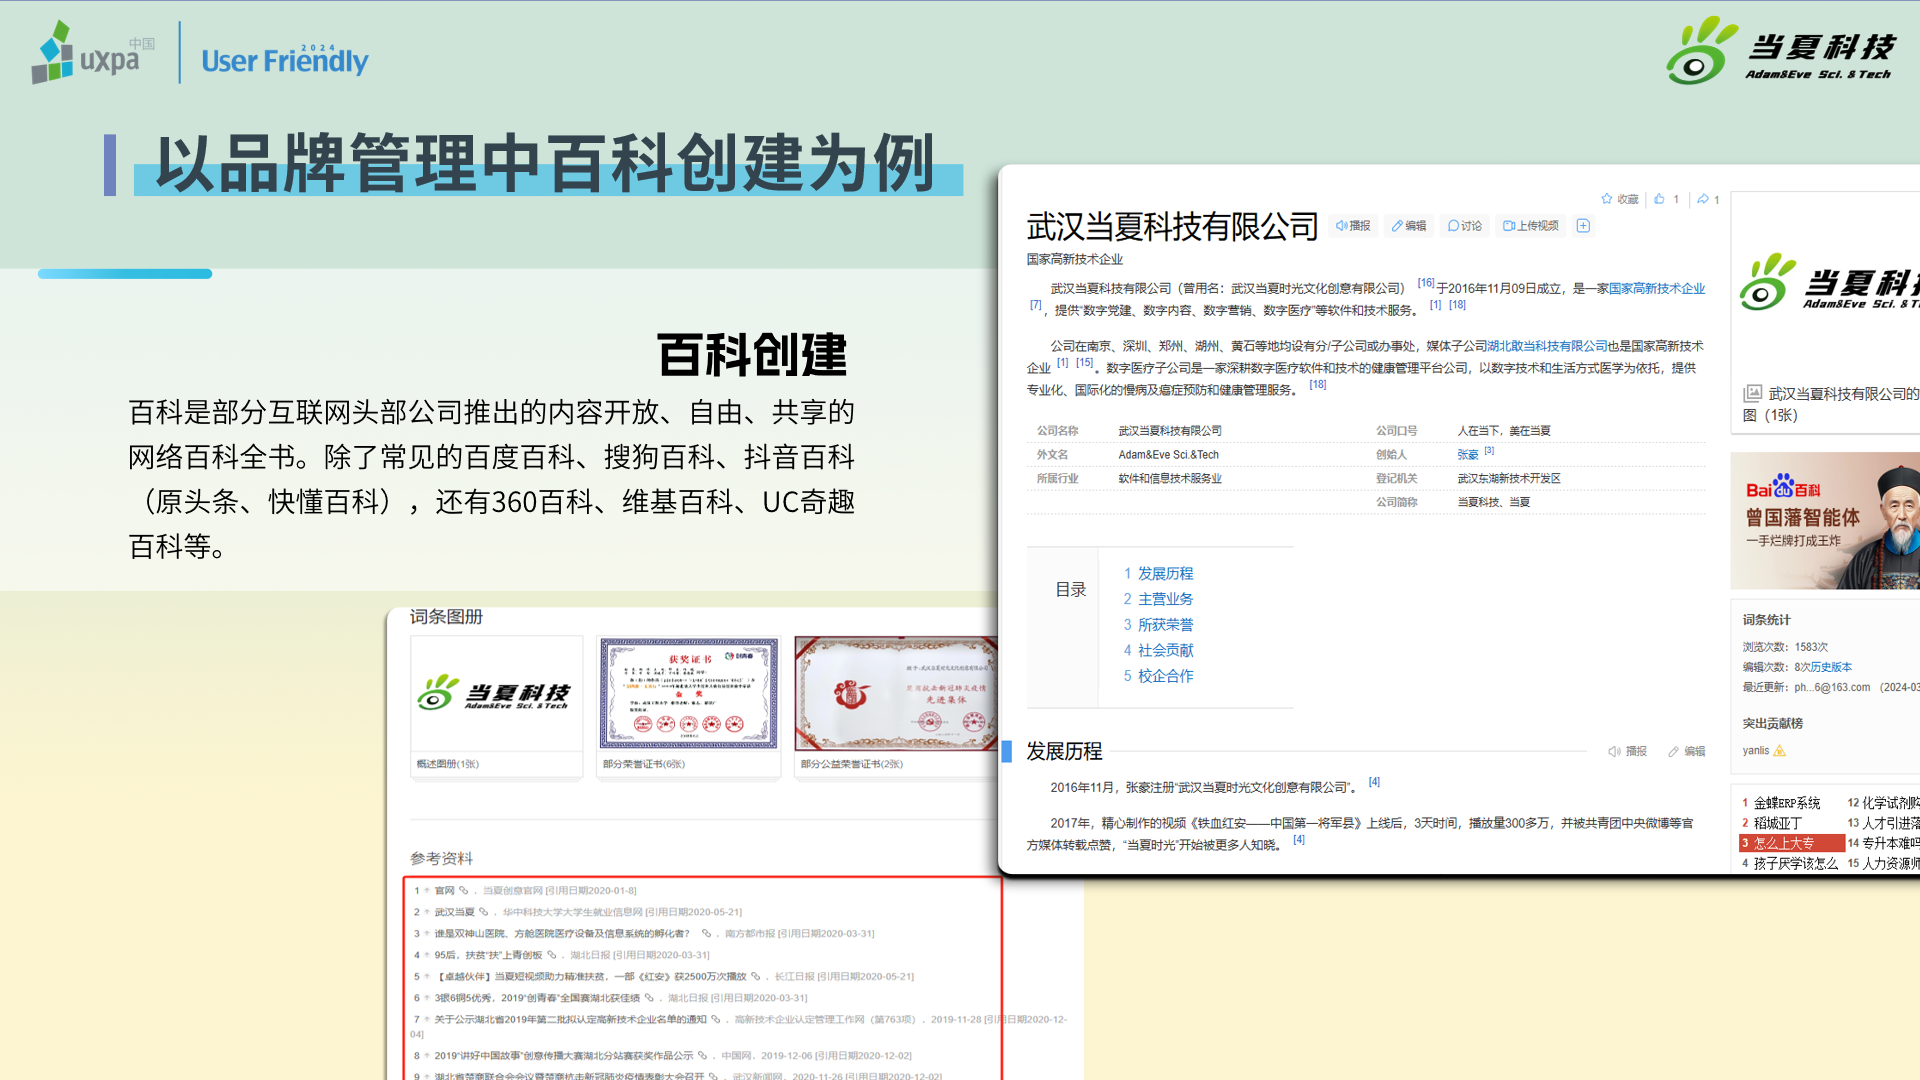Viewport: 1920px width, 1080px height.
Task: Click the 曾国藩智能体 banner ad
Action: pos(1825,520)
